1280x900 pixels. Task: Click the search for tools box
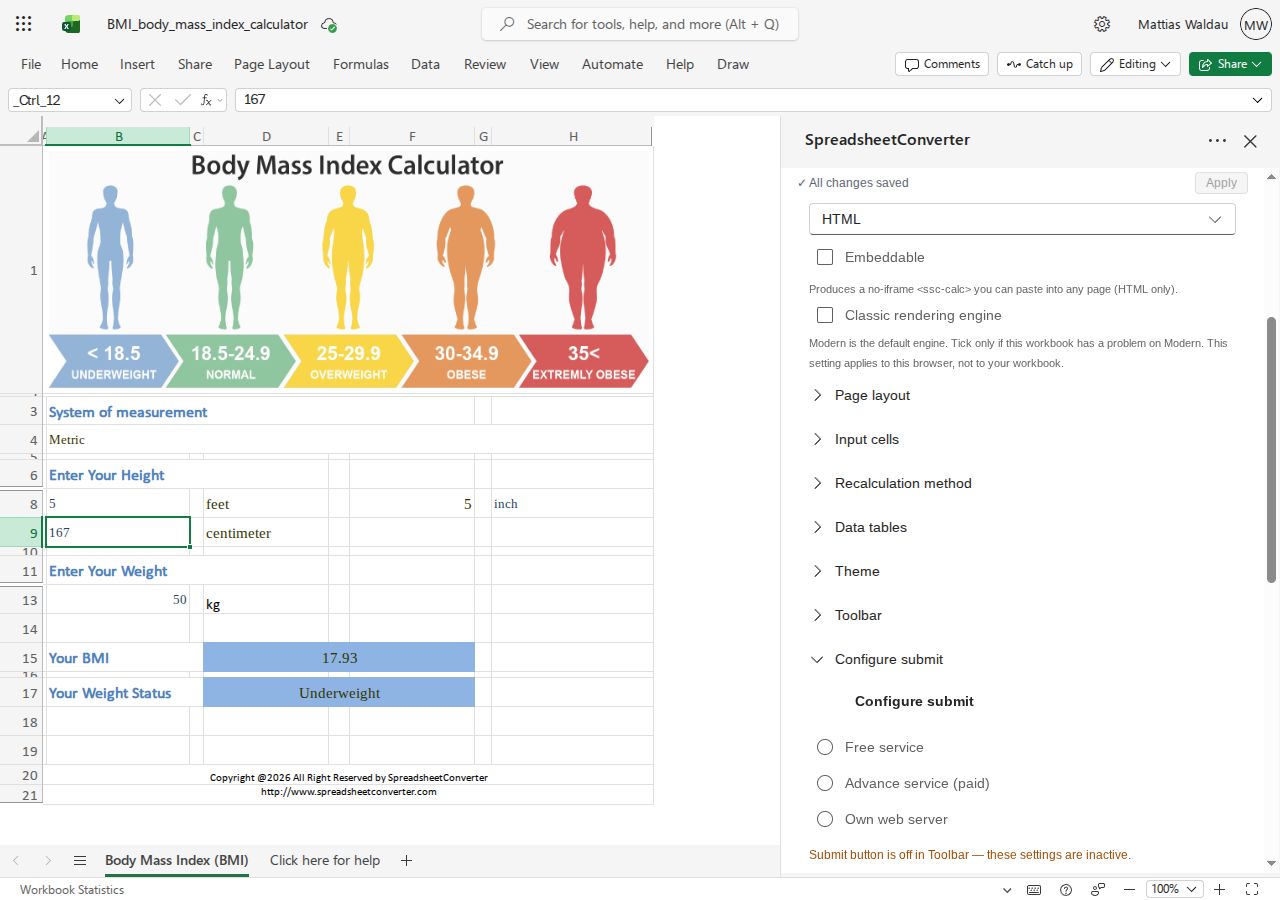coord(640,24)
